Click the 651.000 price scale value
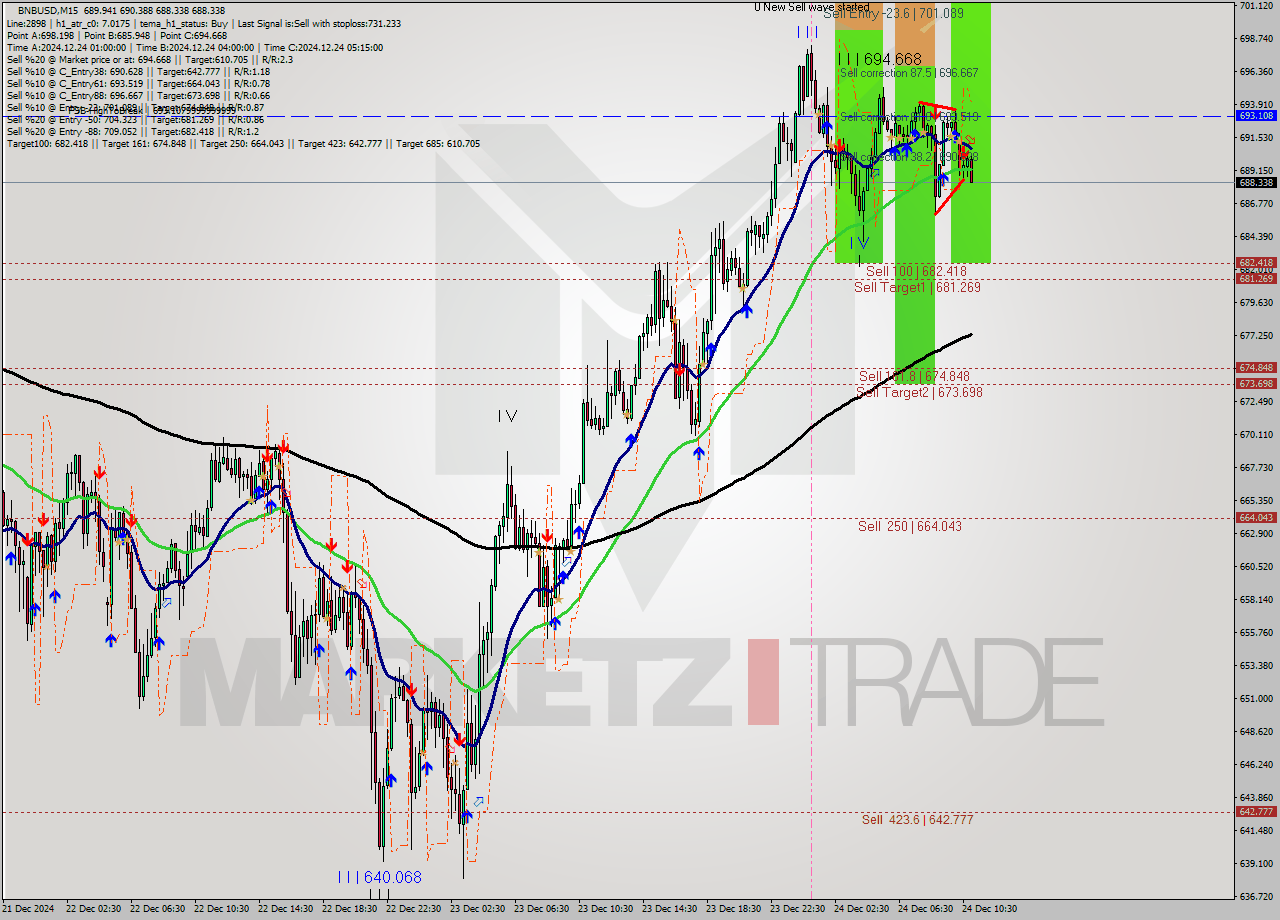 (x=1256, y=699)
